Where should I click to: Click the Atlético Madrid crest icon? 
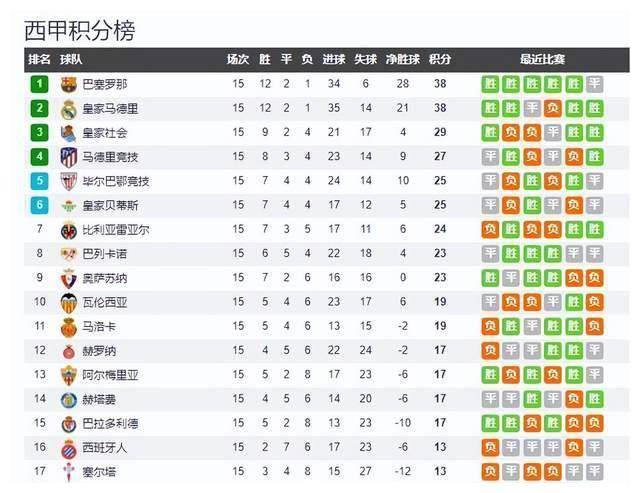(68, 157)
